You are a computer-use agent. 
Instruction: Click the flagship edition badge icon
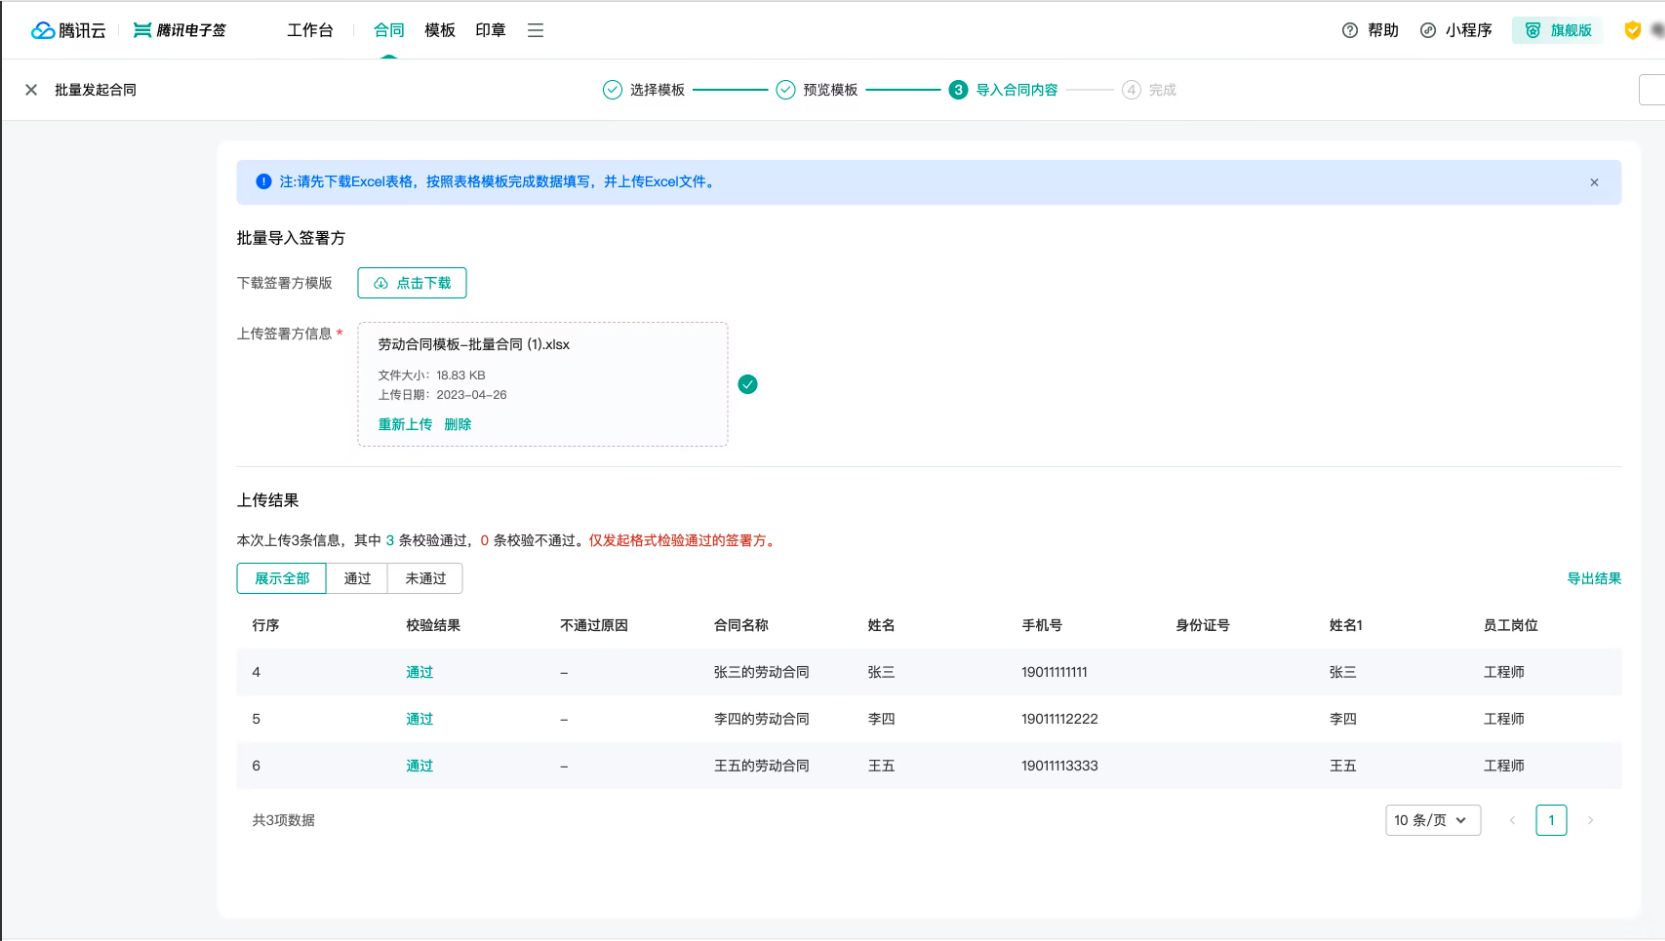1532,30
